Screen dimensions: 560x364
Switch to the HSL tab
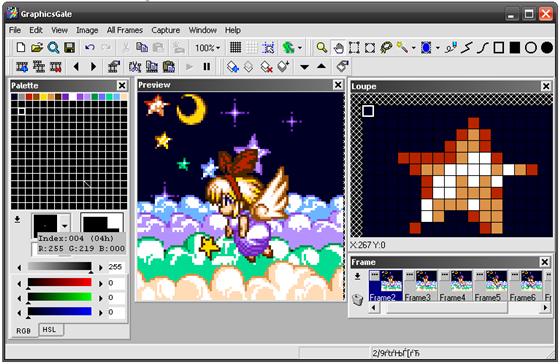[x=50, y=330]
